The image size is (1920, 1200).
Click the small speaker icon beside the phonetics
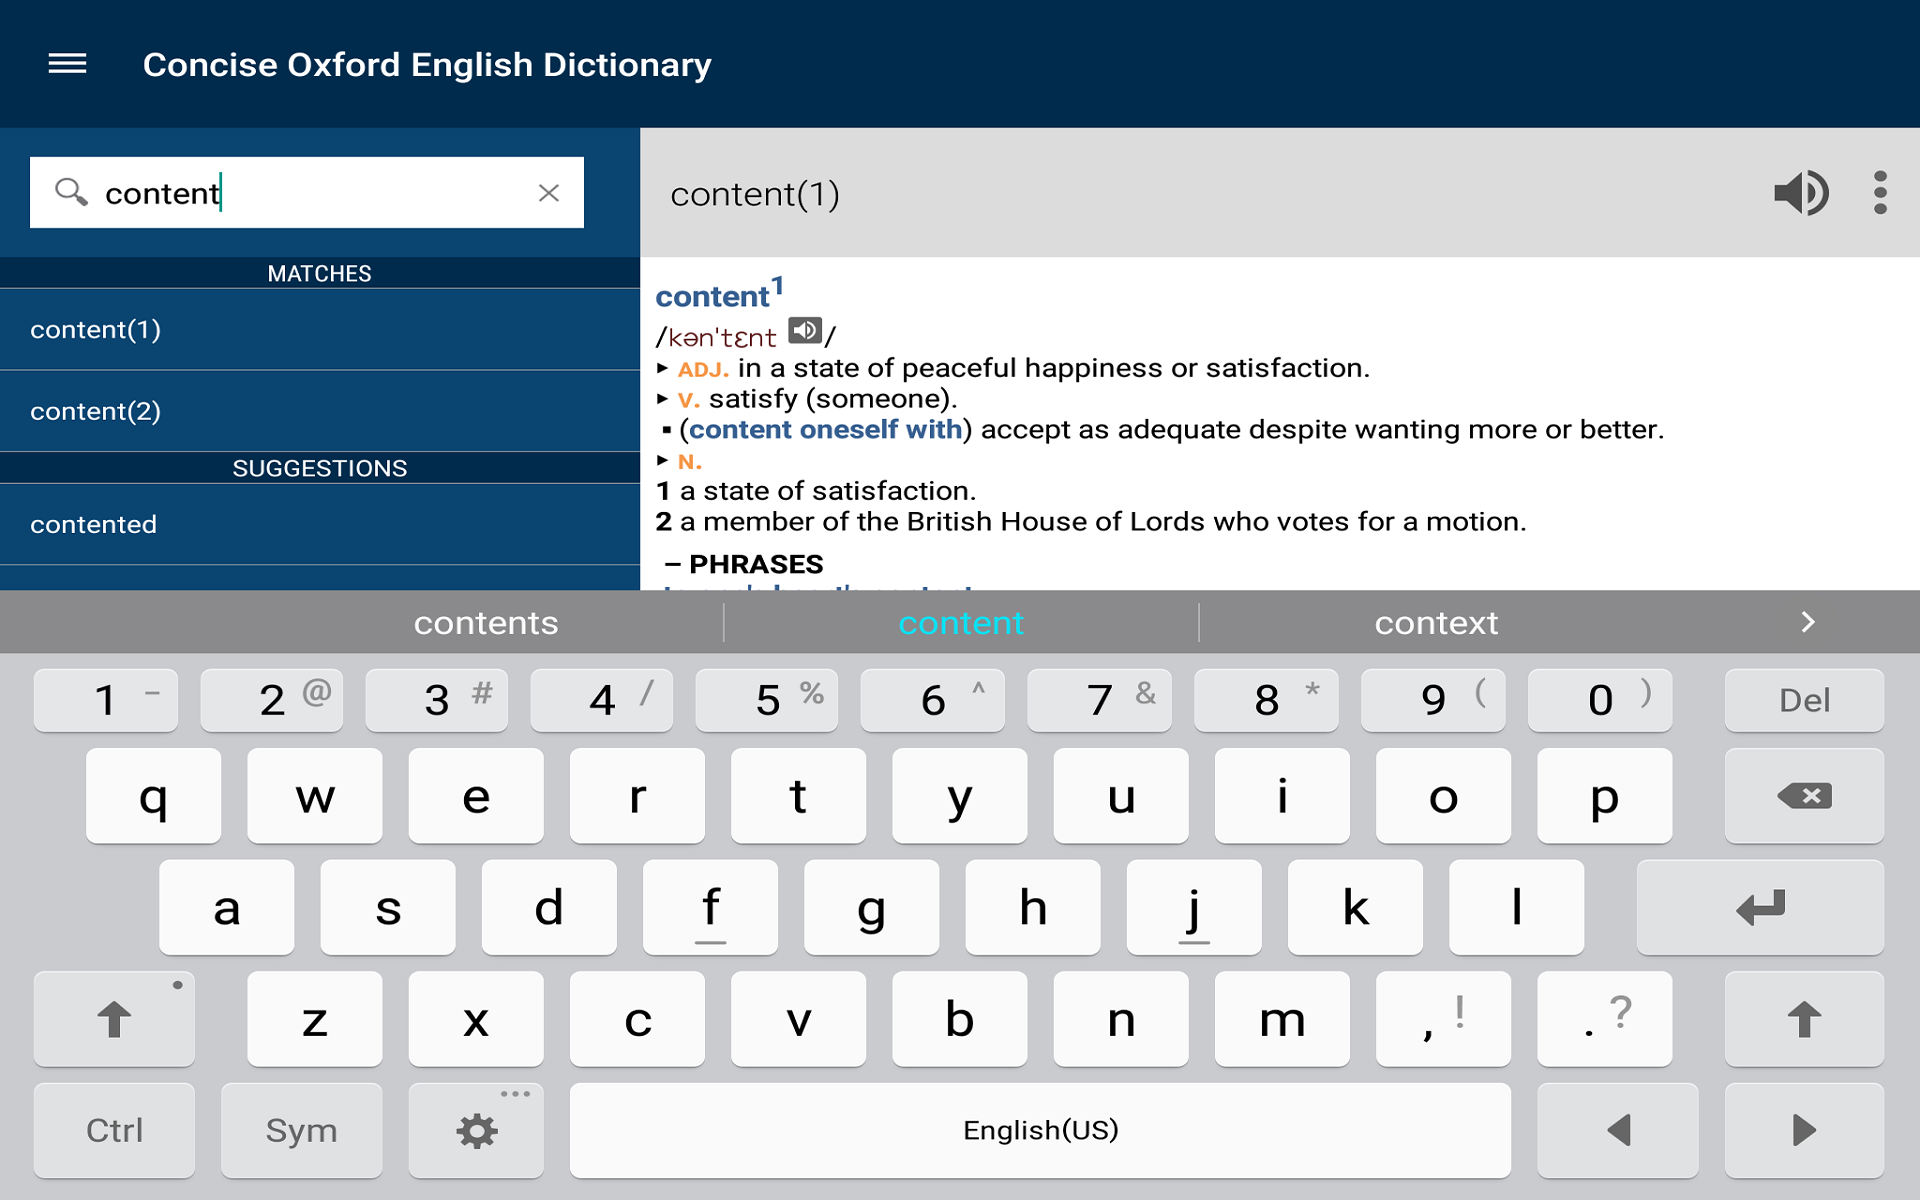tap(806, 330)
